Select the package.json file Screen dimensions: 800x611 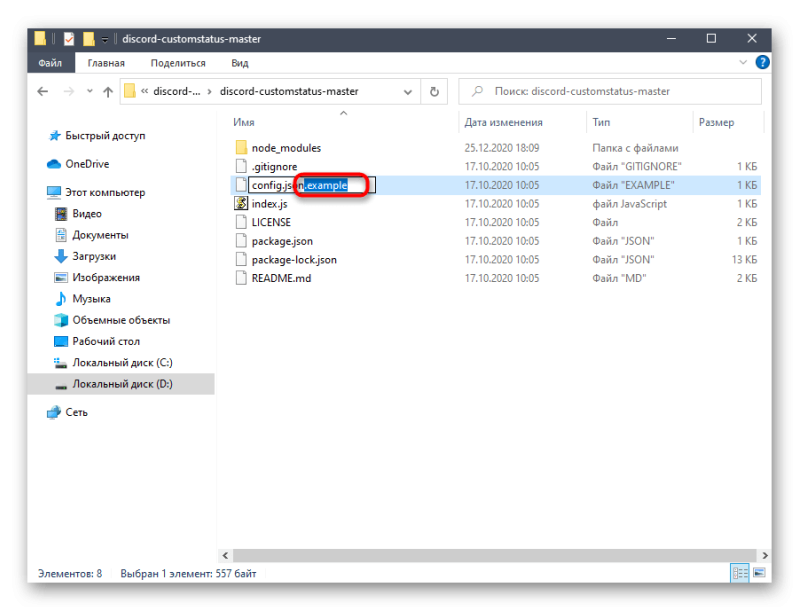tap(282, 241)
